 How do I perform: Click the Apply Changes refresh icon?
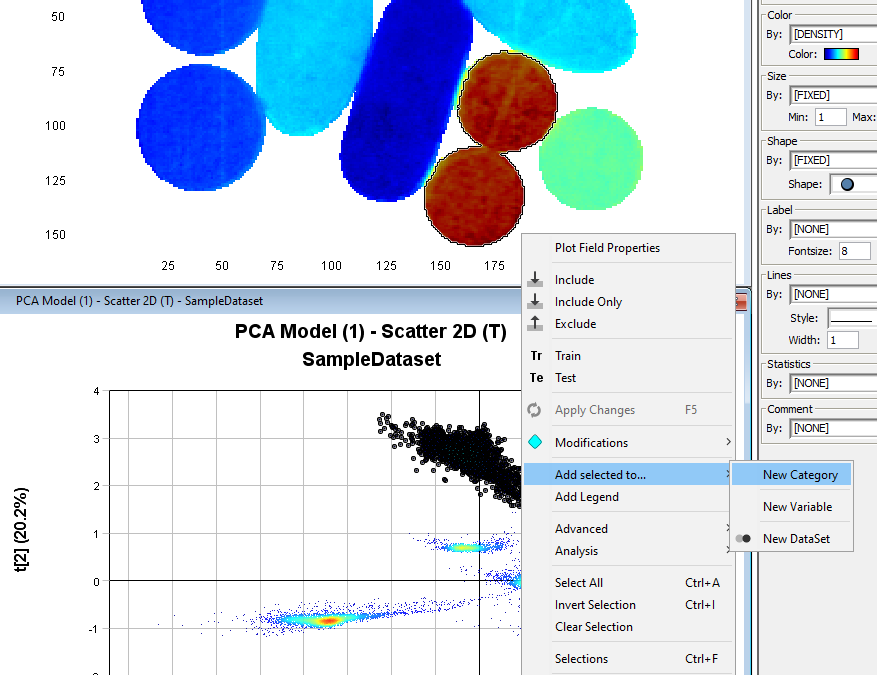coord(536,410)
